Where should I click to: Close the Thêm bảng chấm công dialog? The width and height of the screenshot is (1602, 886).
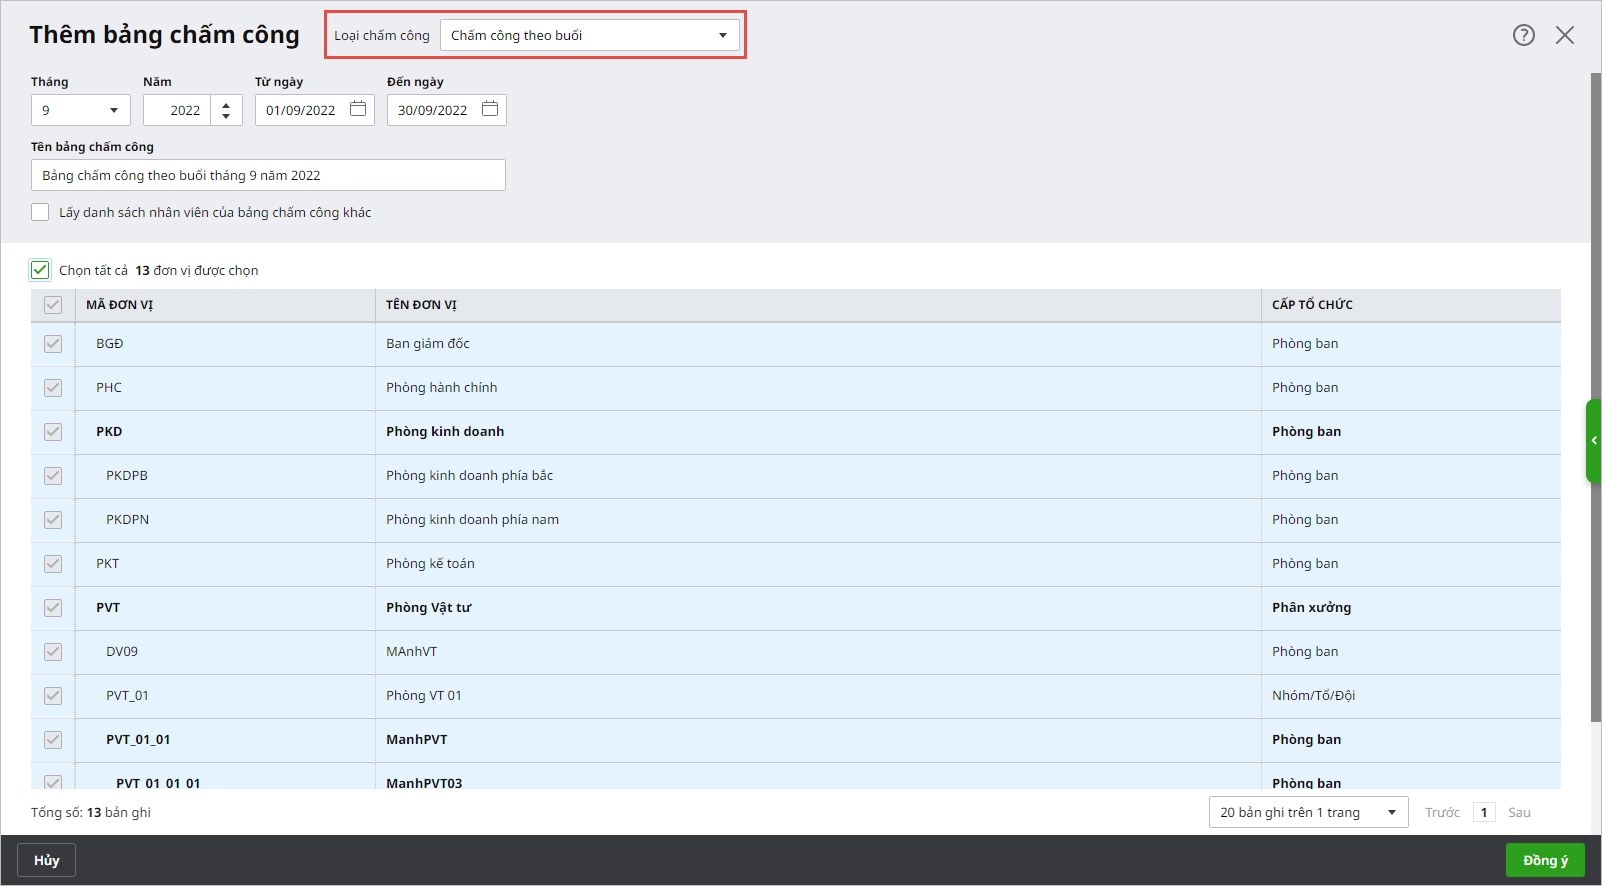(1565, 35)
